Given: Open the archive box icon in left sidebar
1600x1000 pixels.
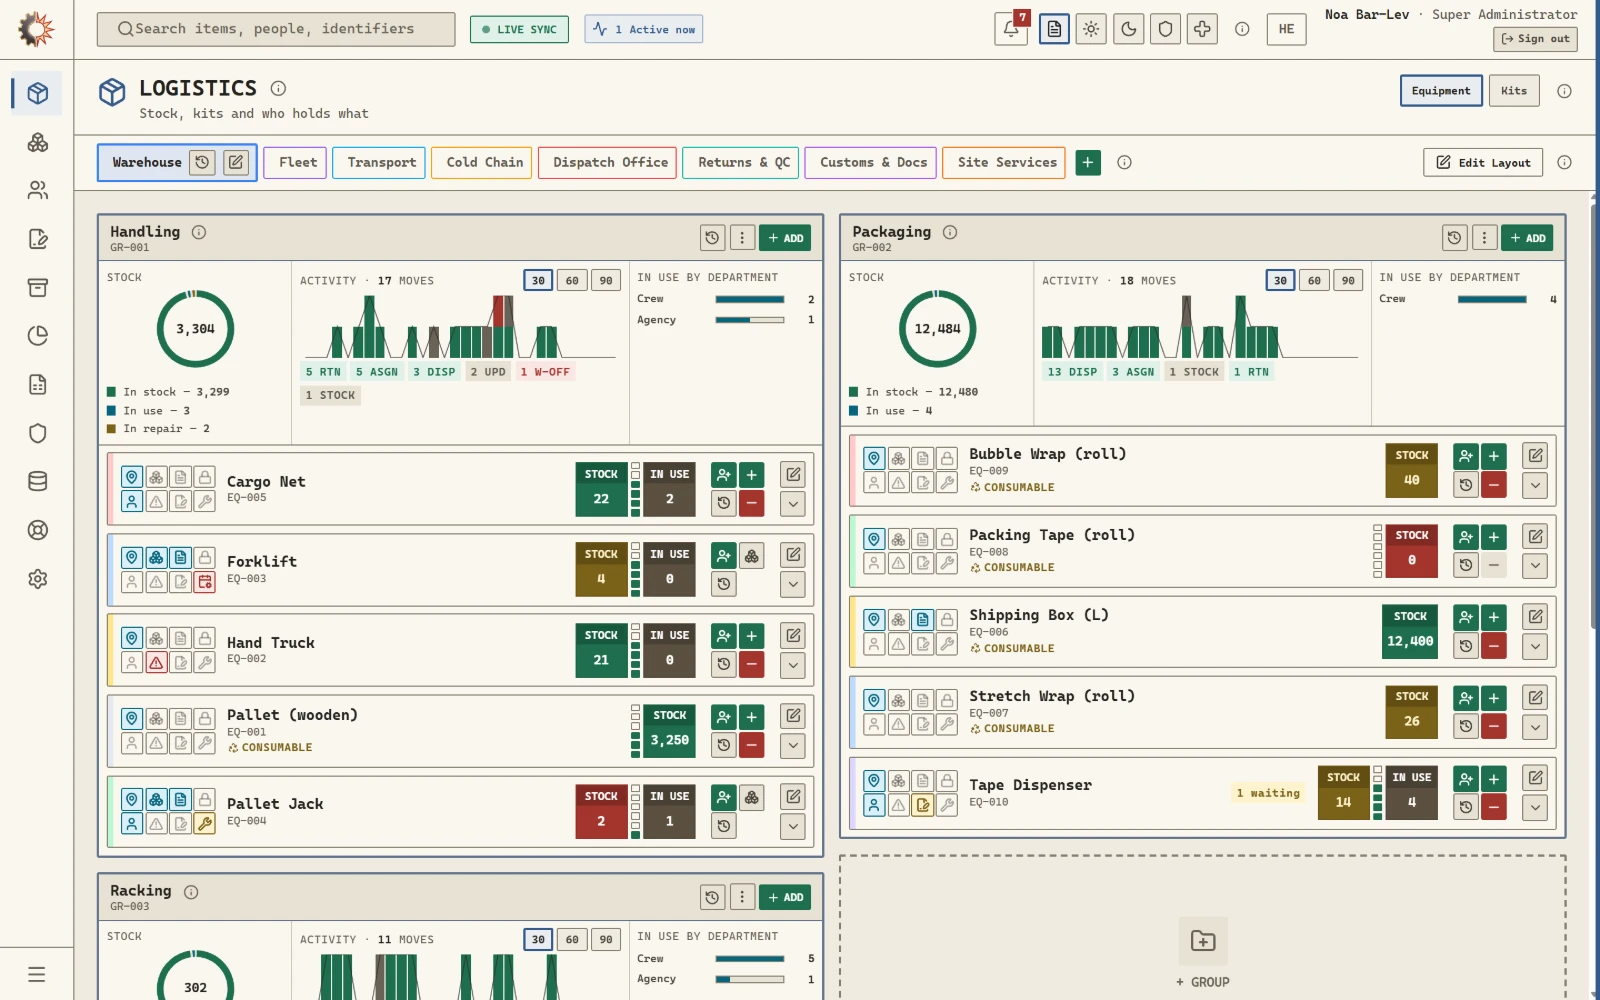Looking at the screenshot, I should 37,288.
